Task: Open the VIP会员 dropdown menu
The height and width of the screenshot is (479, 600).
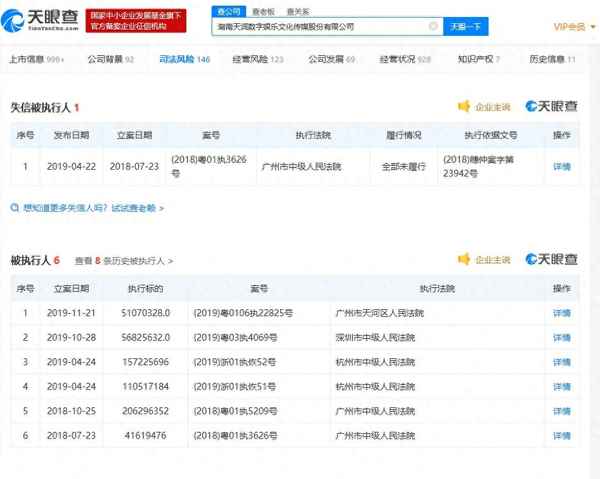Action: (x=574, y=27)
